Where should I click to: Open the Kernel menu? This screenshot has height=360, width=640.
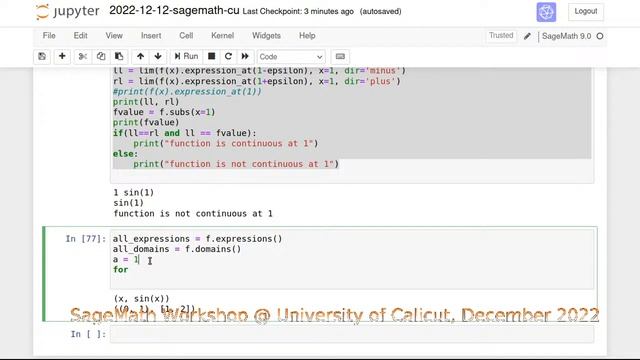[x=222, y=36]
